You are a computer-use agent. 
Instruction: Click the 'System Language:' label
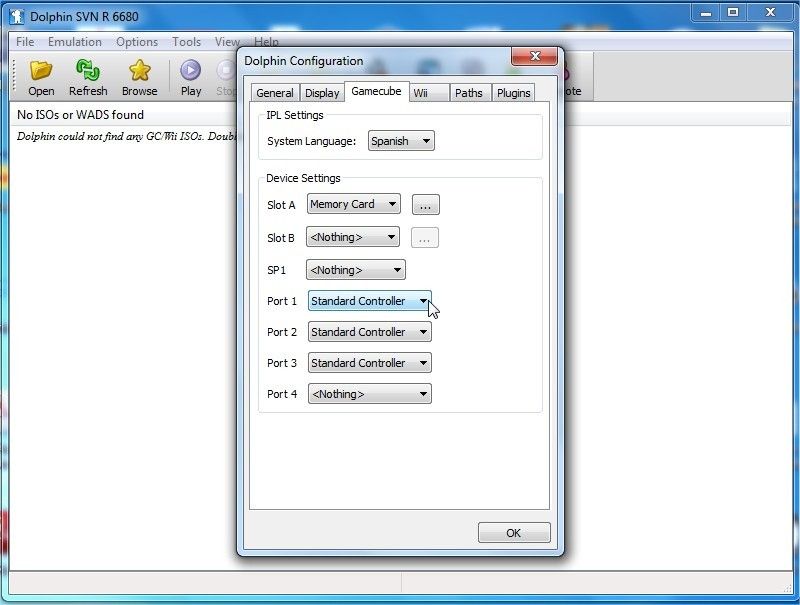tap(311, 141)
